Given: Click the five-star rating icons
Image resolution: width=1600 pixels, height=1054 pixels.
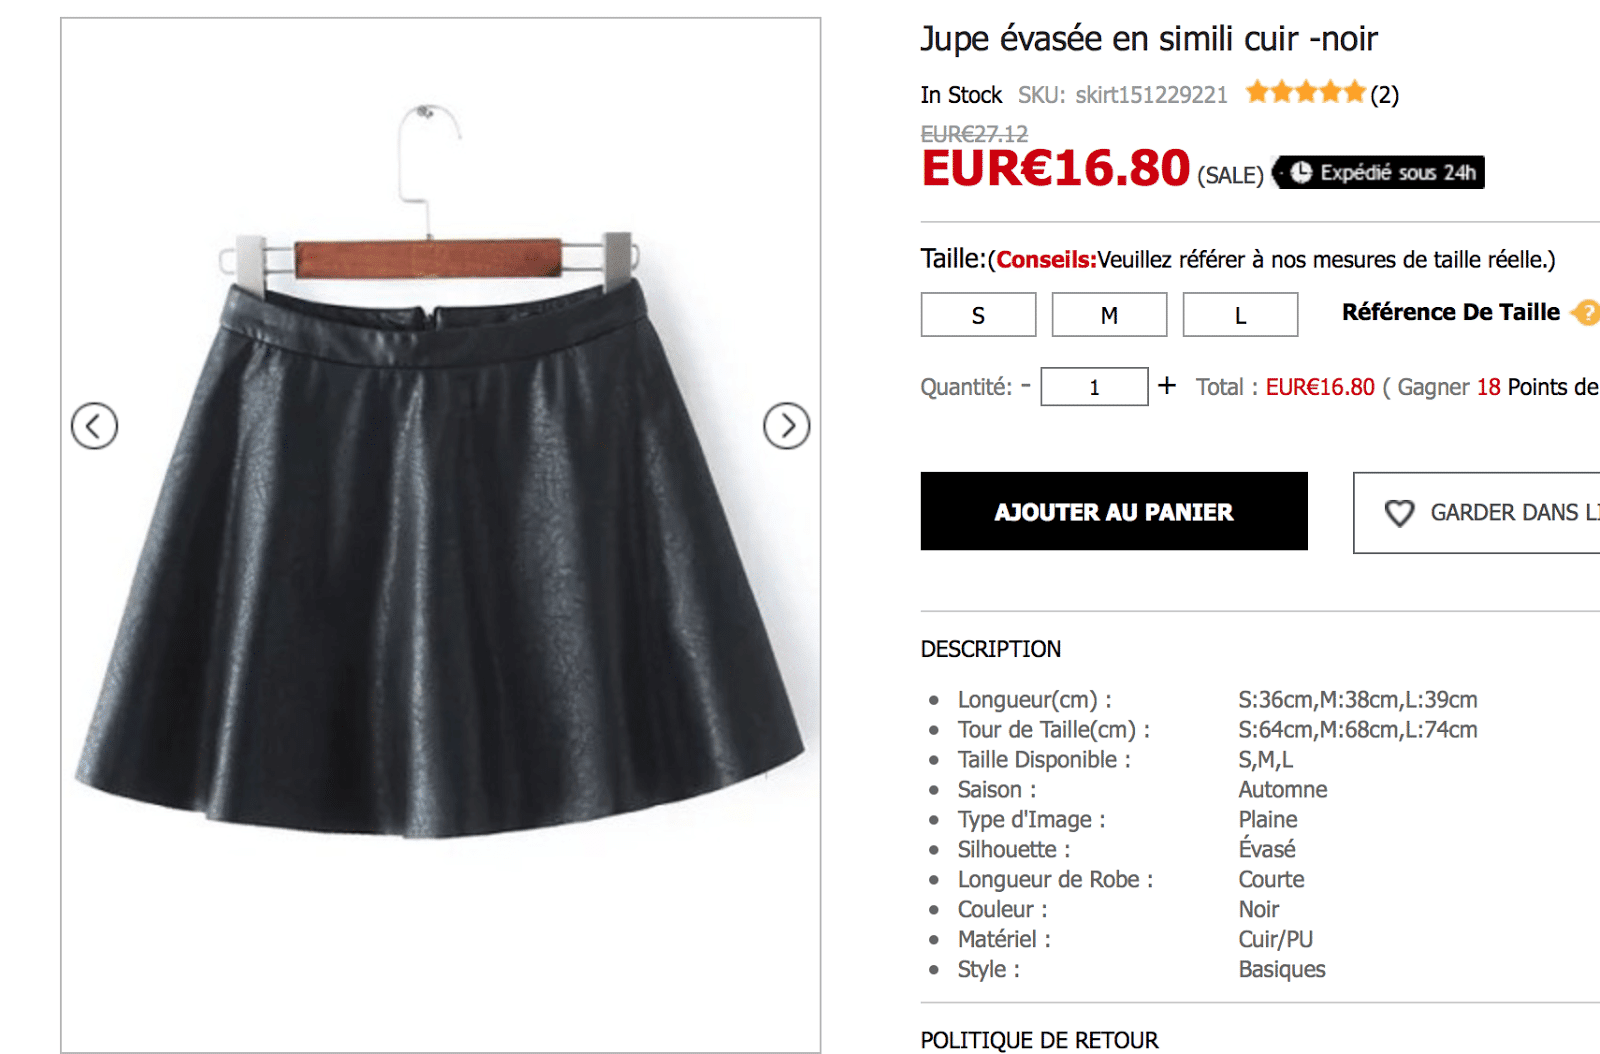Looking at the screenshot, I should (1305, 93).
